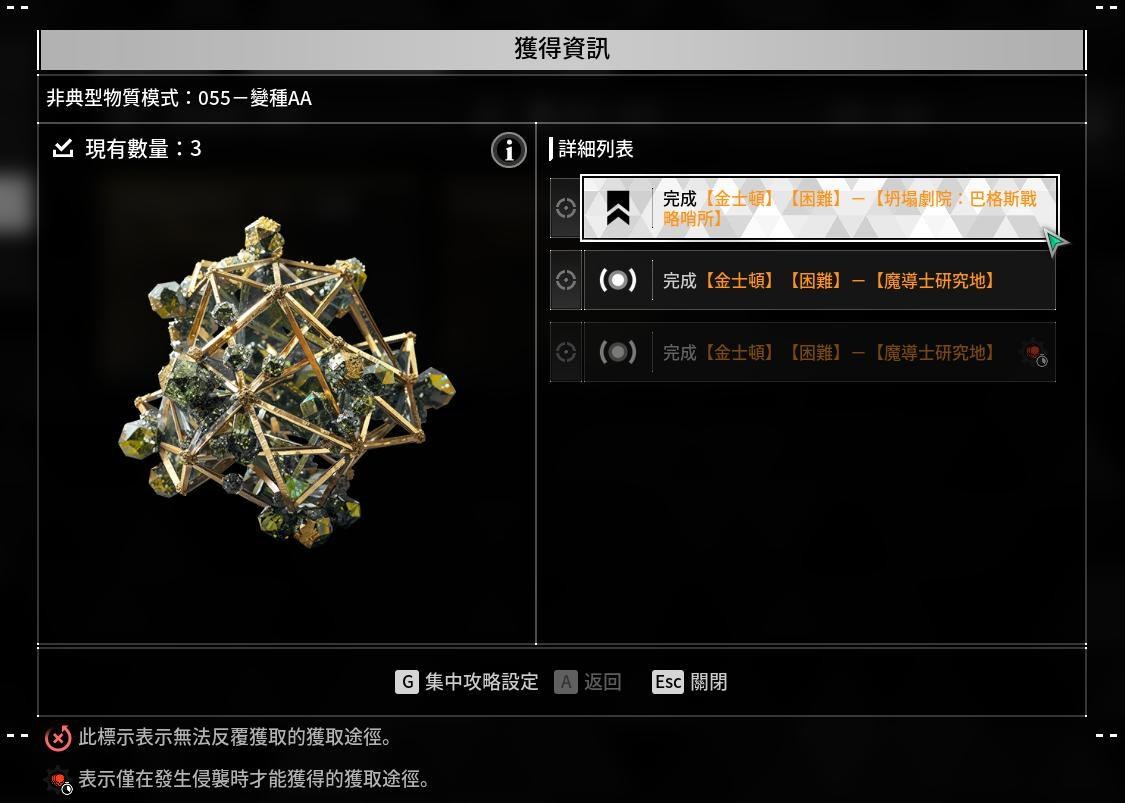Click the 關閉 label
Viewport: 1125px width, 803px height.
709,682
